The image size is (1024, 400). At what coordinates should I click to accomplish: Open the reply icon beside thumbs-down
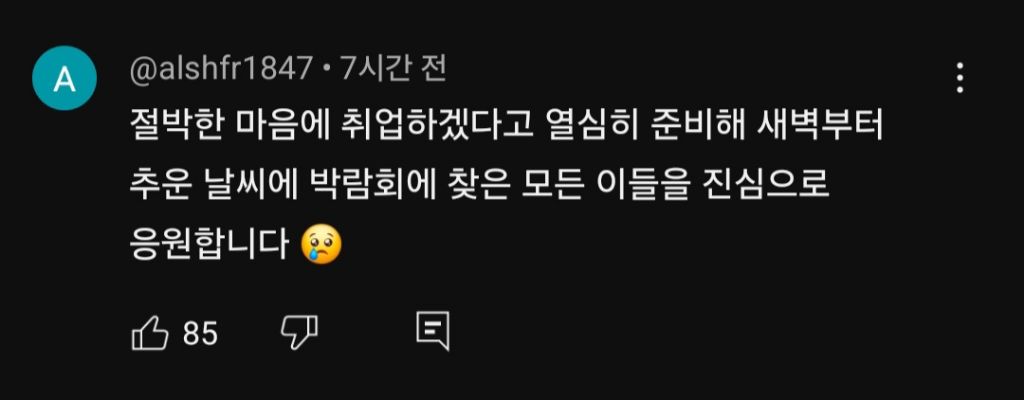(433, 332)
